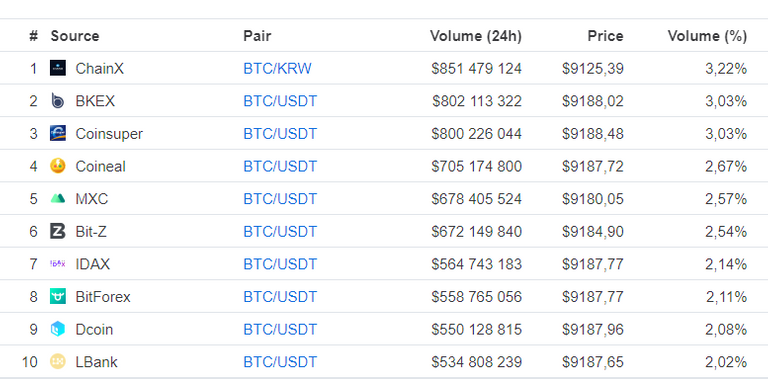Screen dimensions: 768x379
Task: Open the BTC/USDT pair link for BKEX
Action: (x=280, y=101)
